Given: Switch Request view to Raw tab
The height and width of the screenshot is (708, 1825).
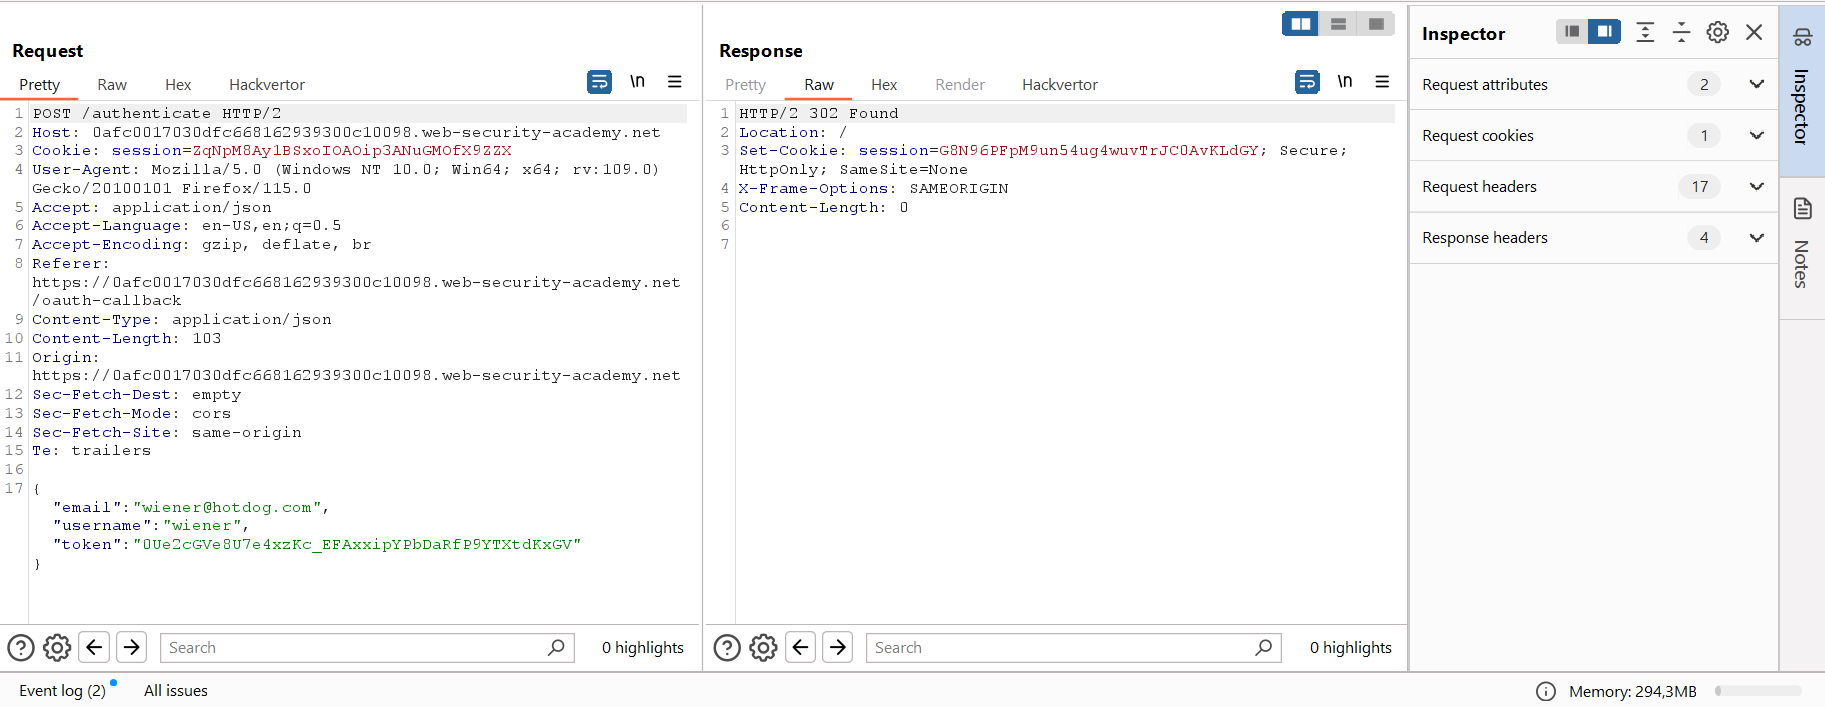Looking at the screenshot, I should coord(112,85).
